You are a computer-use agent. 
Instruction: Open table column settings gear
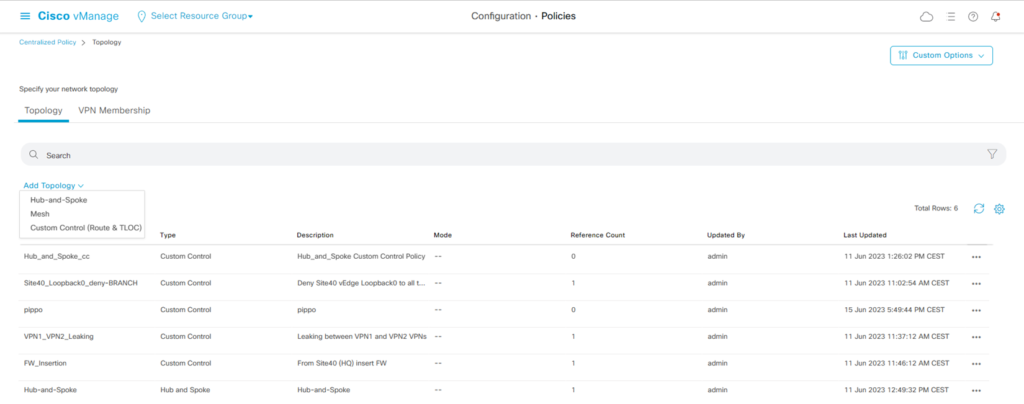(998, 208)
